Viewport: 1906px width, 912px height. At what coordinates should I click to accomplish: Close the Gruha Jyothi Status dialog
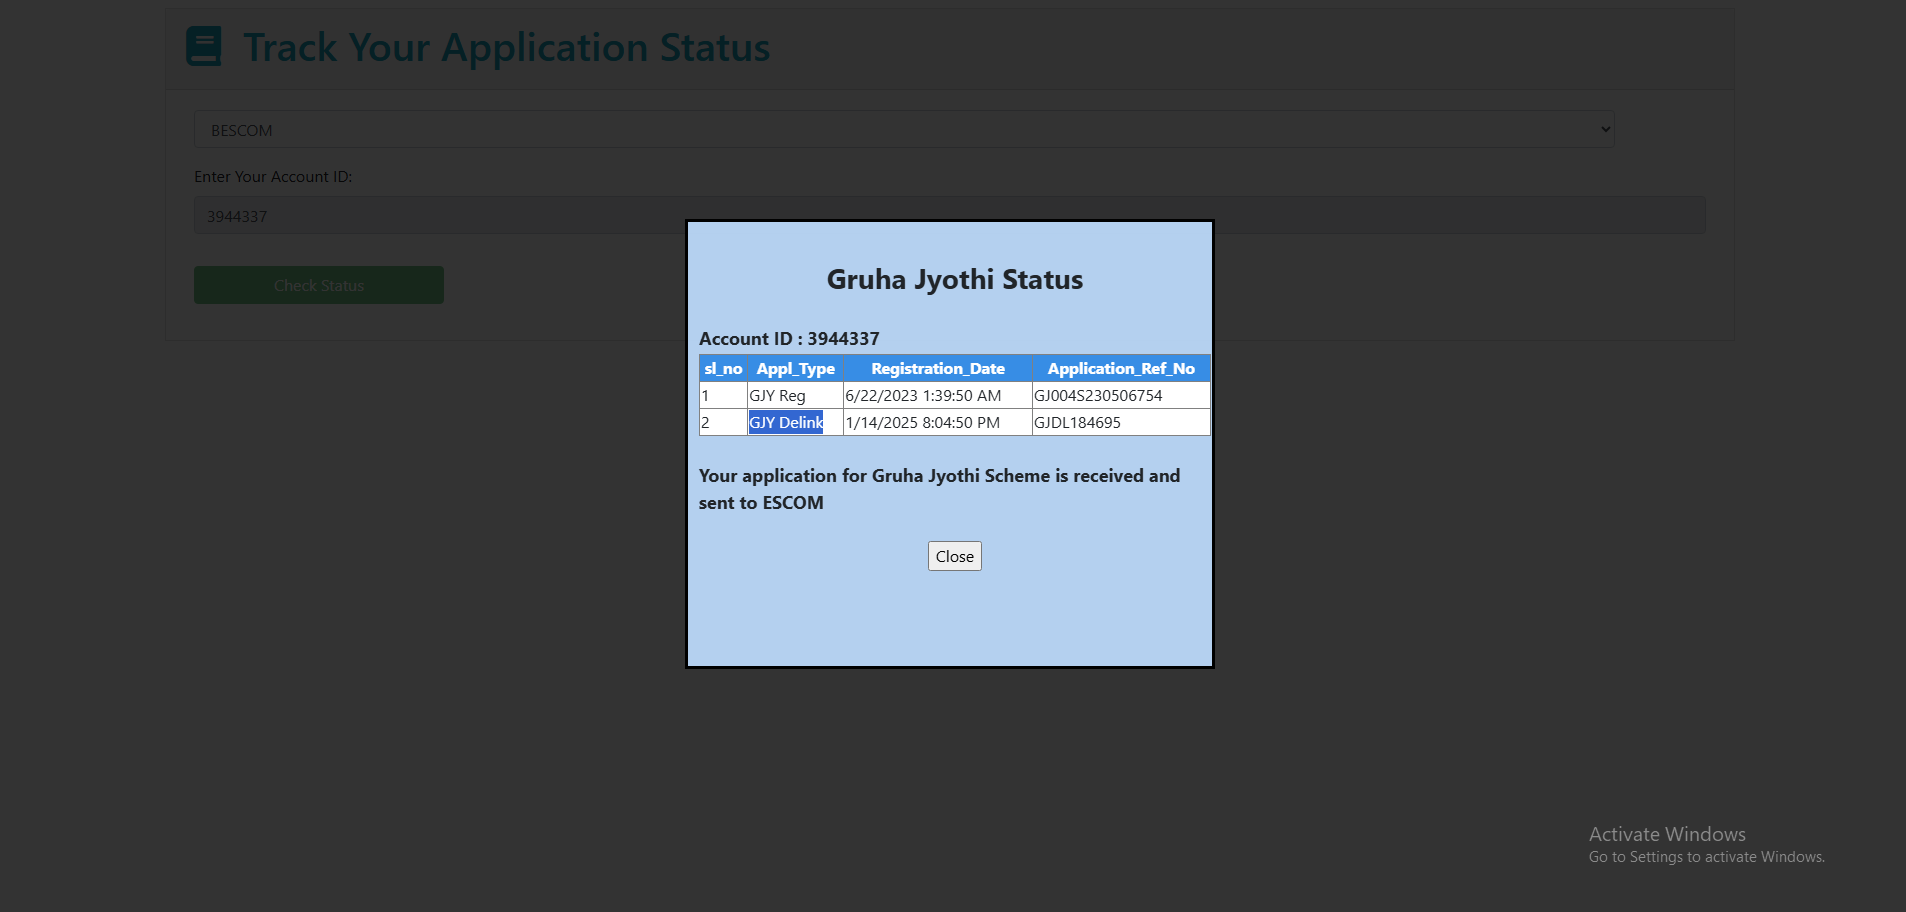pyautogui.click(x=954, y=556)
